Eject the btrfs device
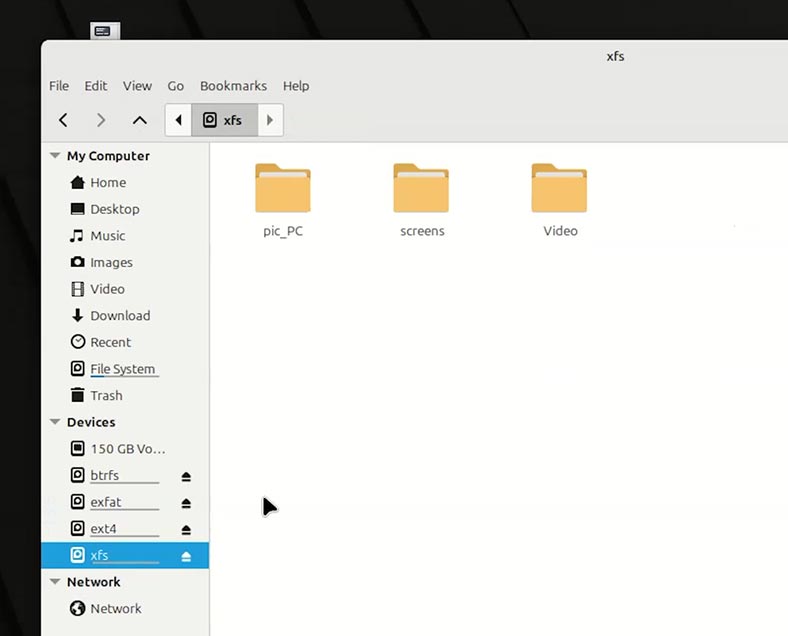 point(186,476)
